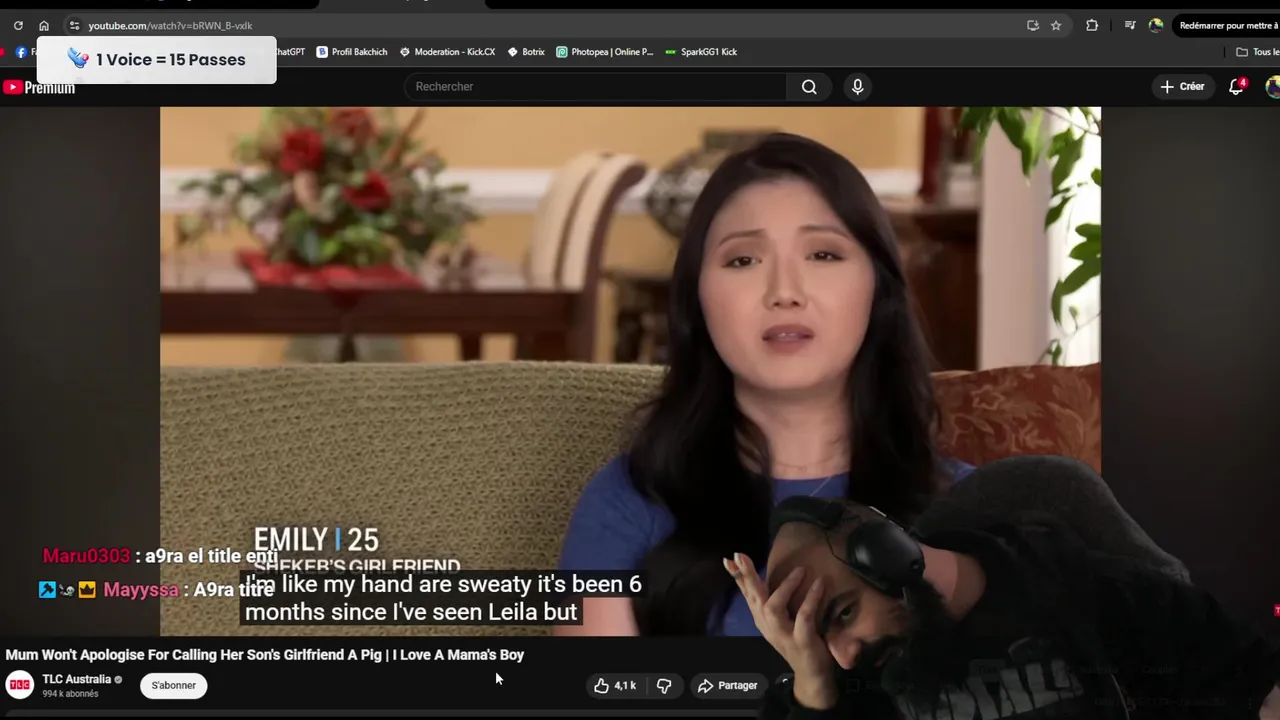Install app icon in the address bar
1280x720 pixels.
coord(1033,26)
